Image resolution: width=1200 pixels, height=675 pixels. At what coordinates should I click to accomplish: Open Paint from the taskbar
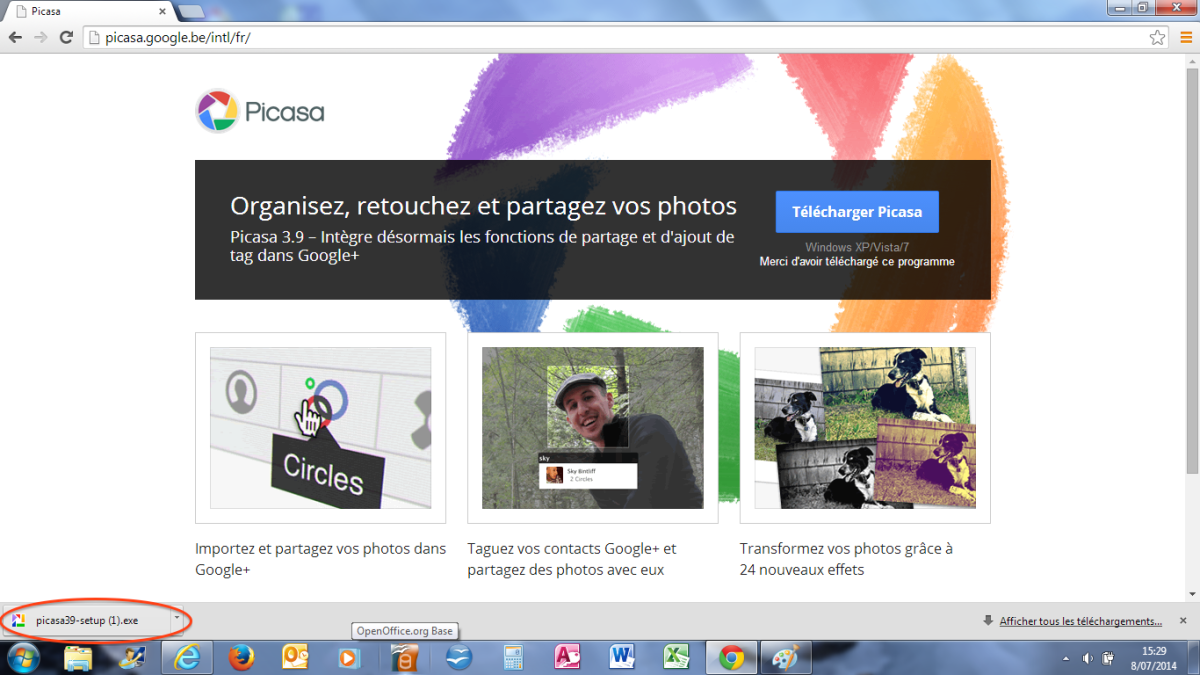(786, 657)
